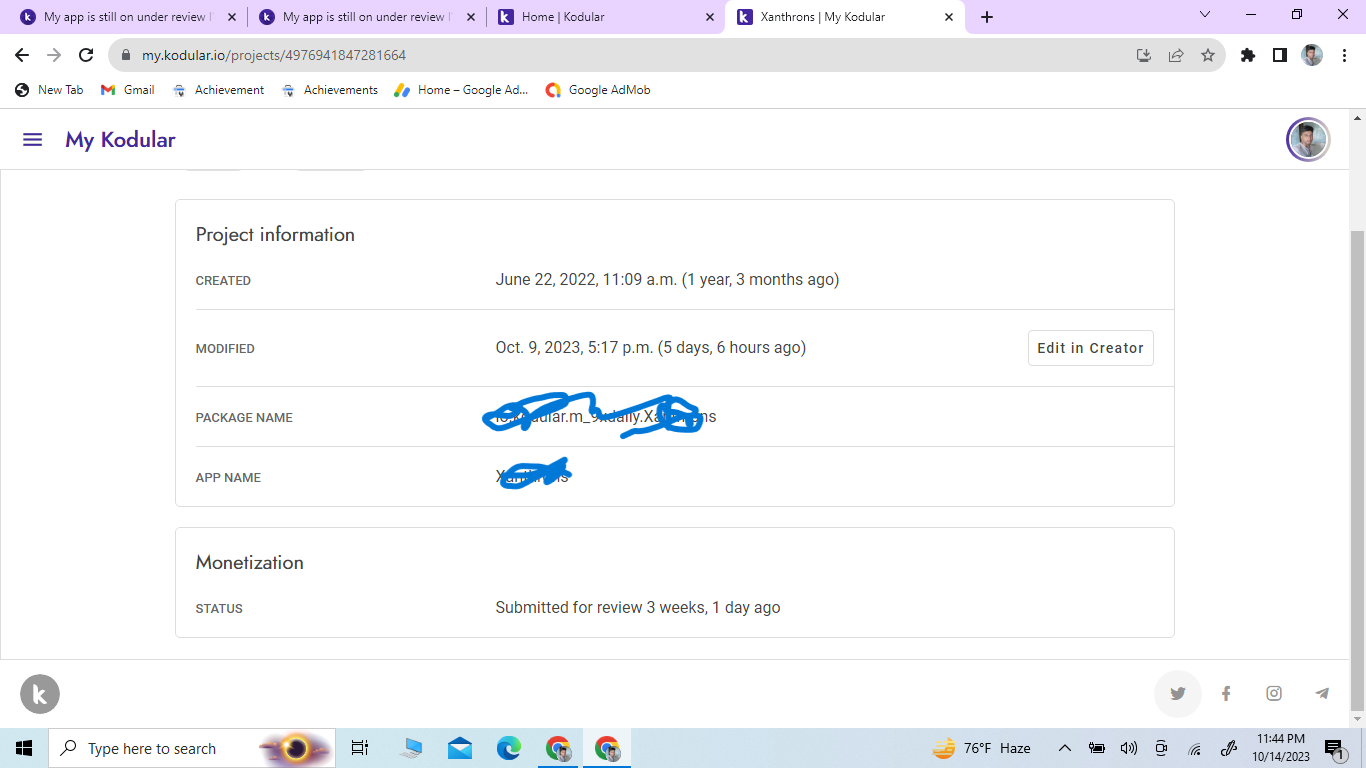Open the Windows Start menu
The height and width of the screenshot is (768, 1366).
(24, 748)
